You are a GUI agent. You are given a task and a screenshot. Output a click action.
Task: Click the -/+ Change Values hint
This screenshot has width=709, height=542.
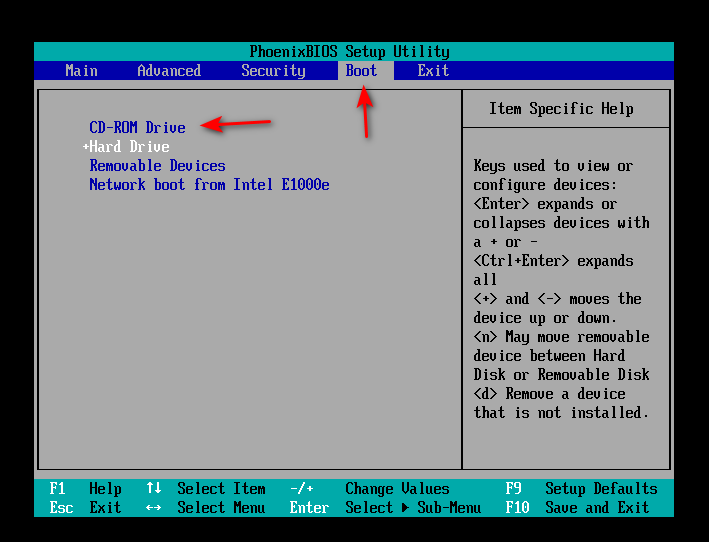[x=369, y=488]
